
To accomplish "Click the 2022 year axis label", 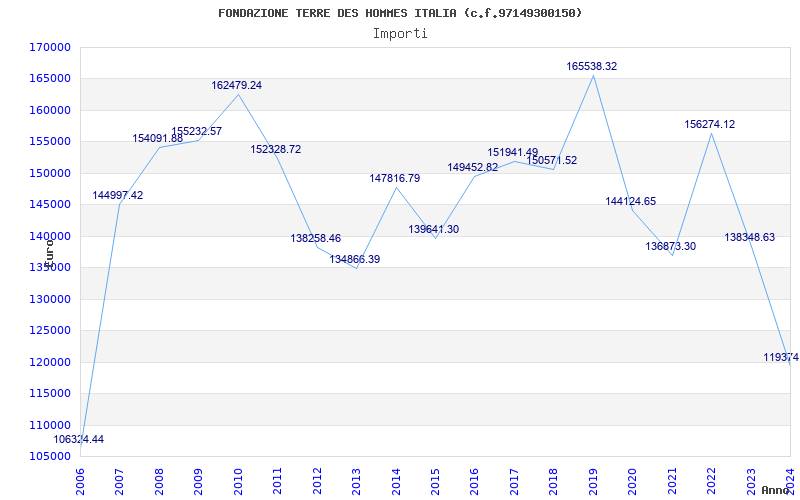I will (711, 481).
